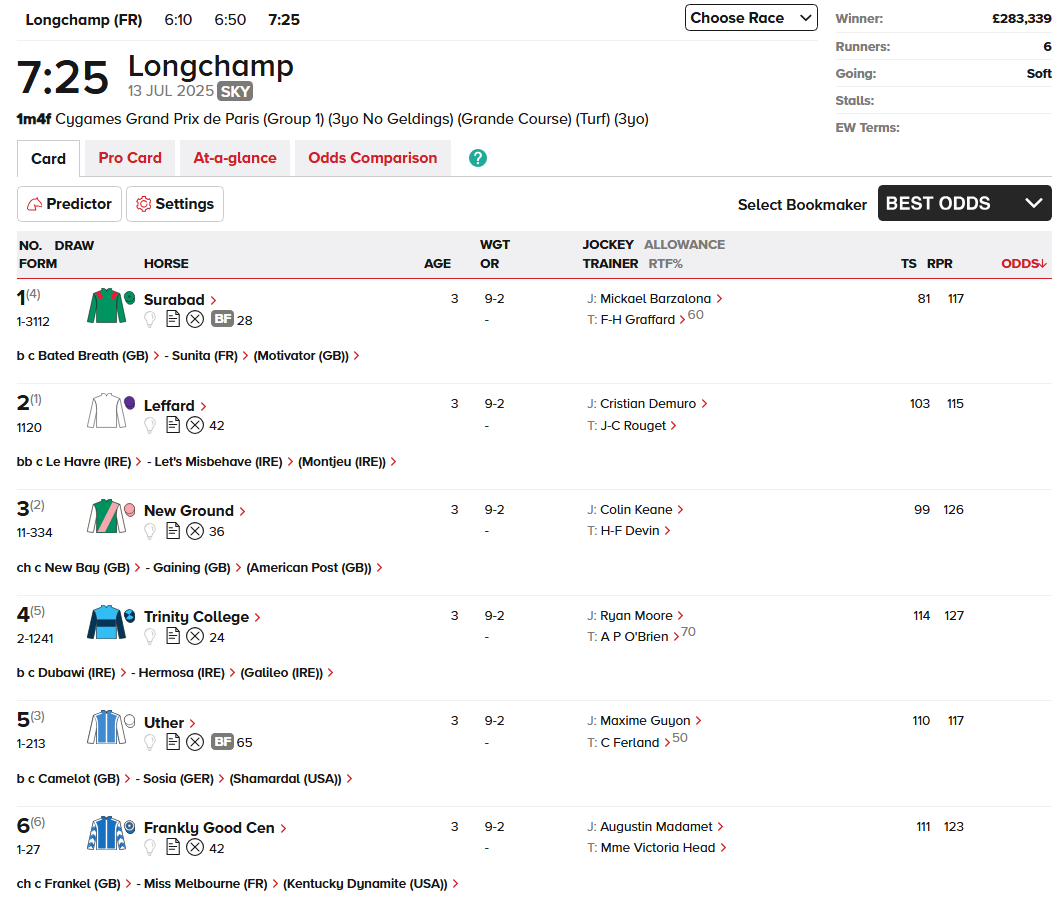
Task: Open trainer F-H Graffard's profile
Action: tap(644, 319)
